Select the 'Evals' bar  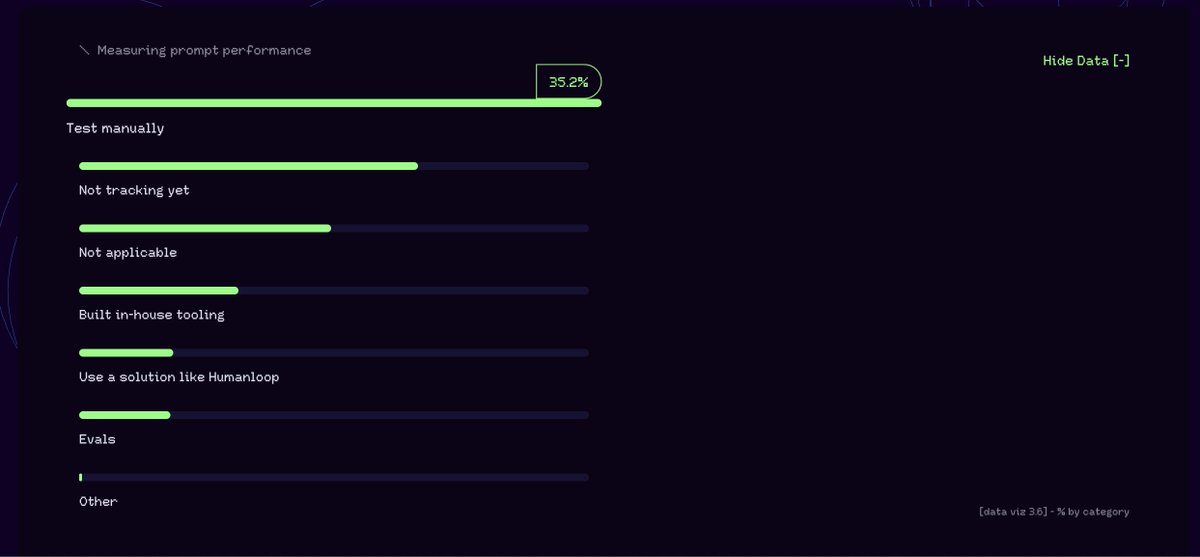click(333, 415)
